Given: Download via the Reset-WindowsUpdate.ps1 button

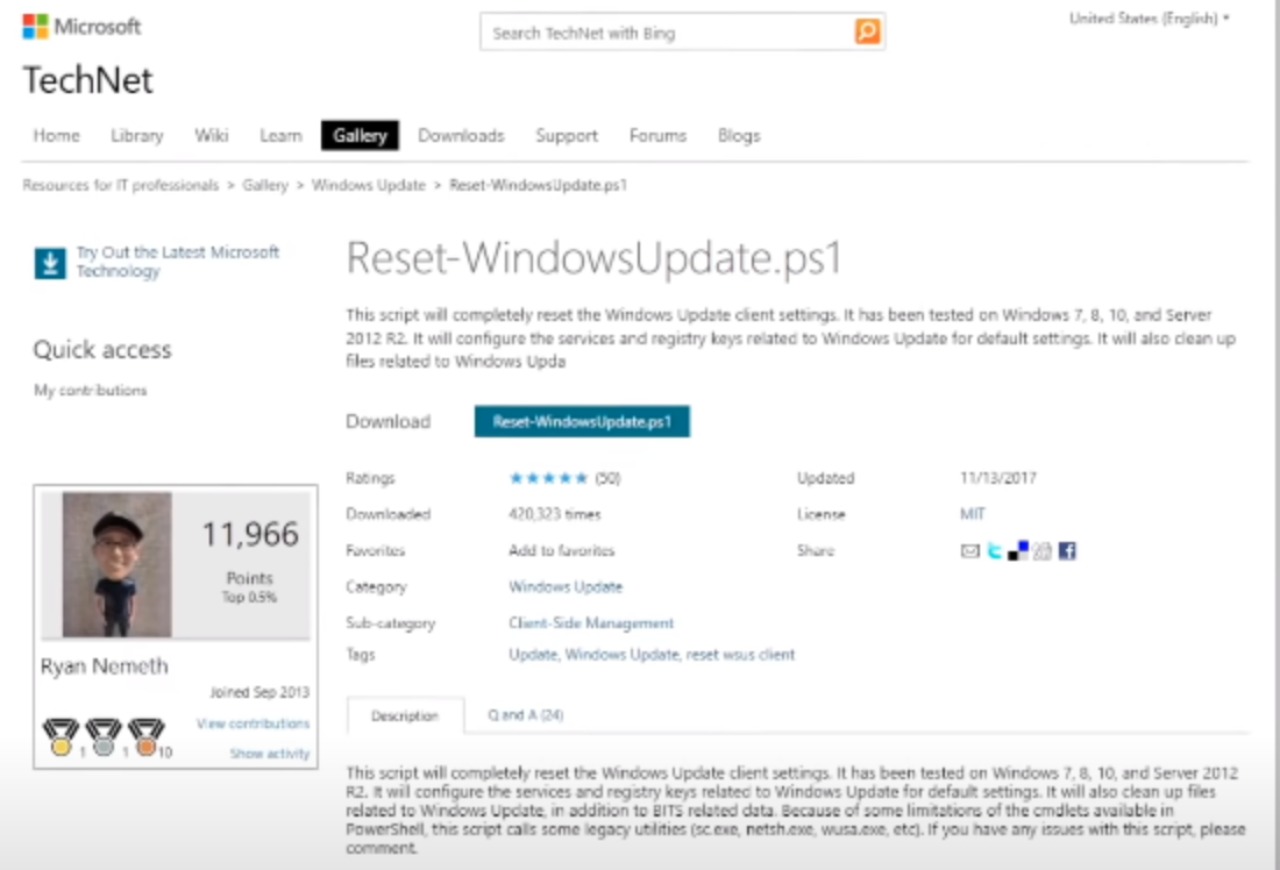Looking at the screenshot, I should [x=582, y=421].
